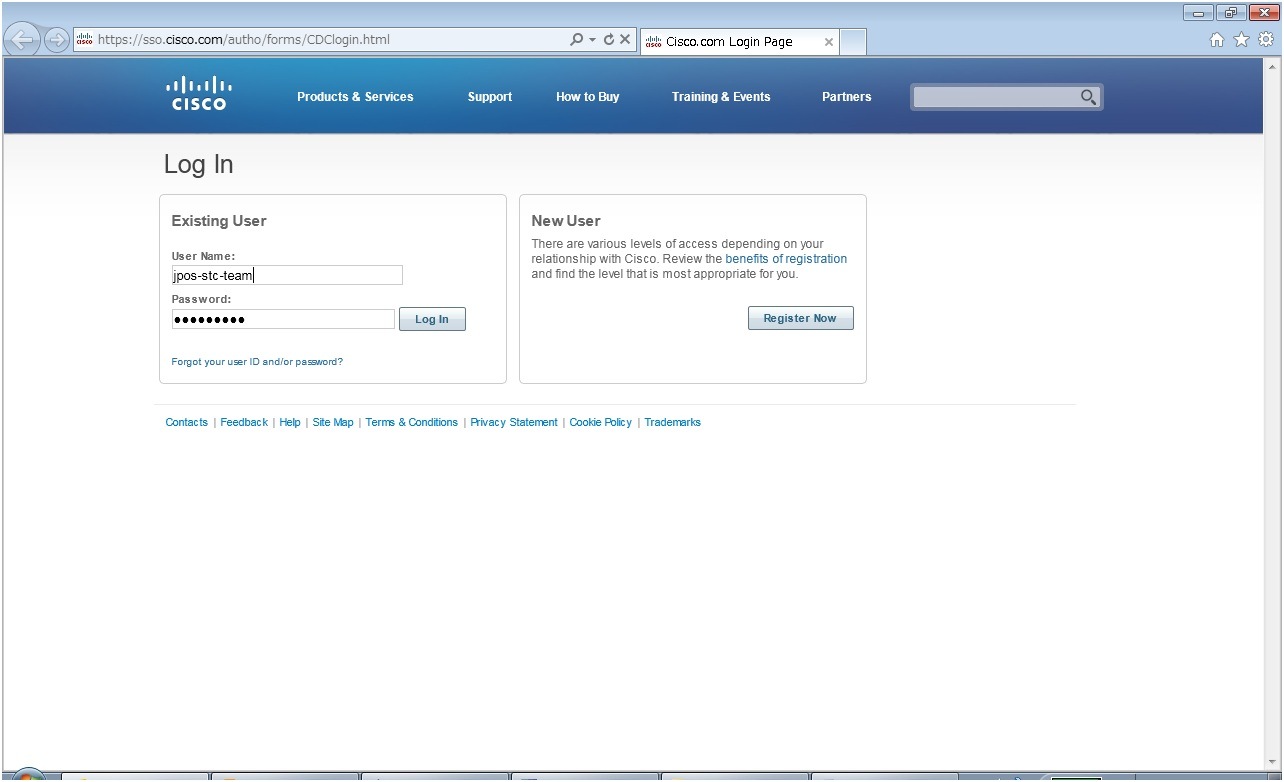The image size is (1284, 782).
Task: Click the New User heading
Action: (x=566, y=221)
